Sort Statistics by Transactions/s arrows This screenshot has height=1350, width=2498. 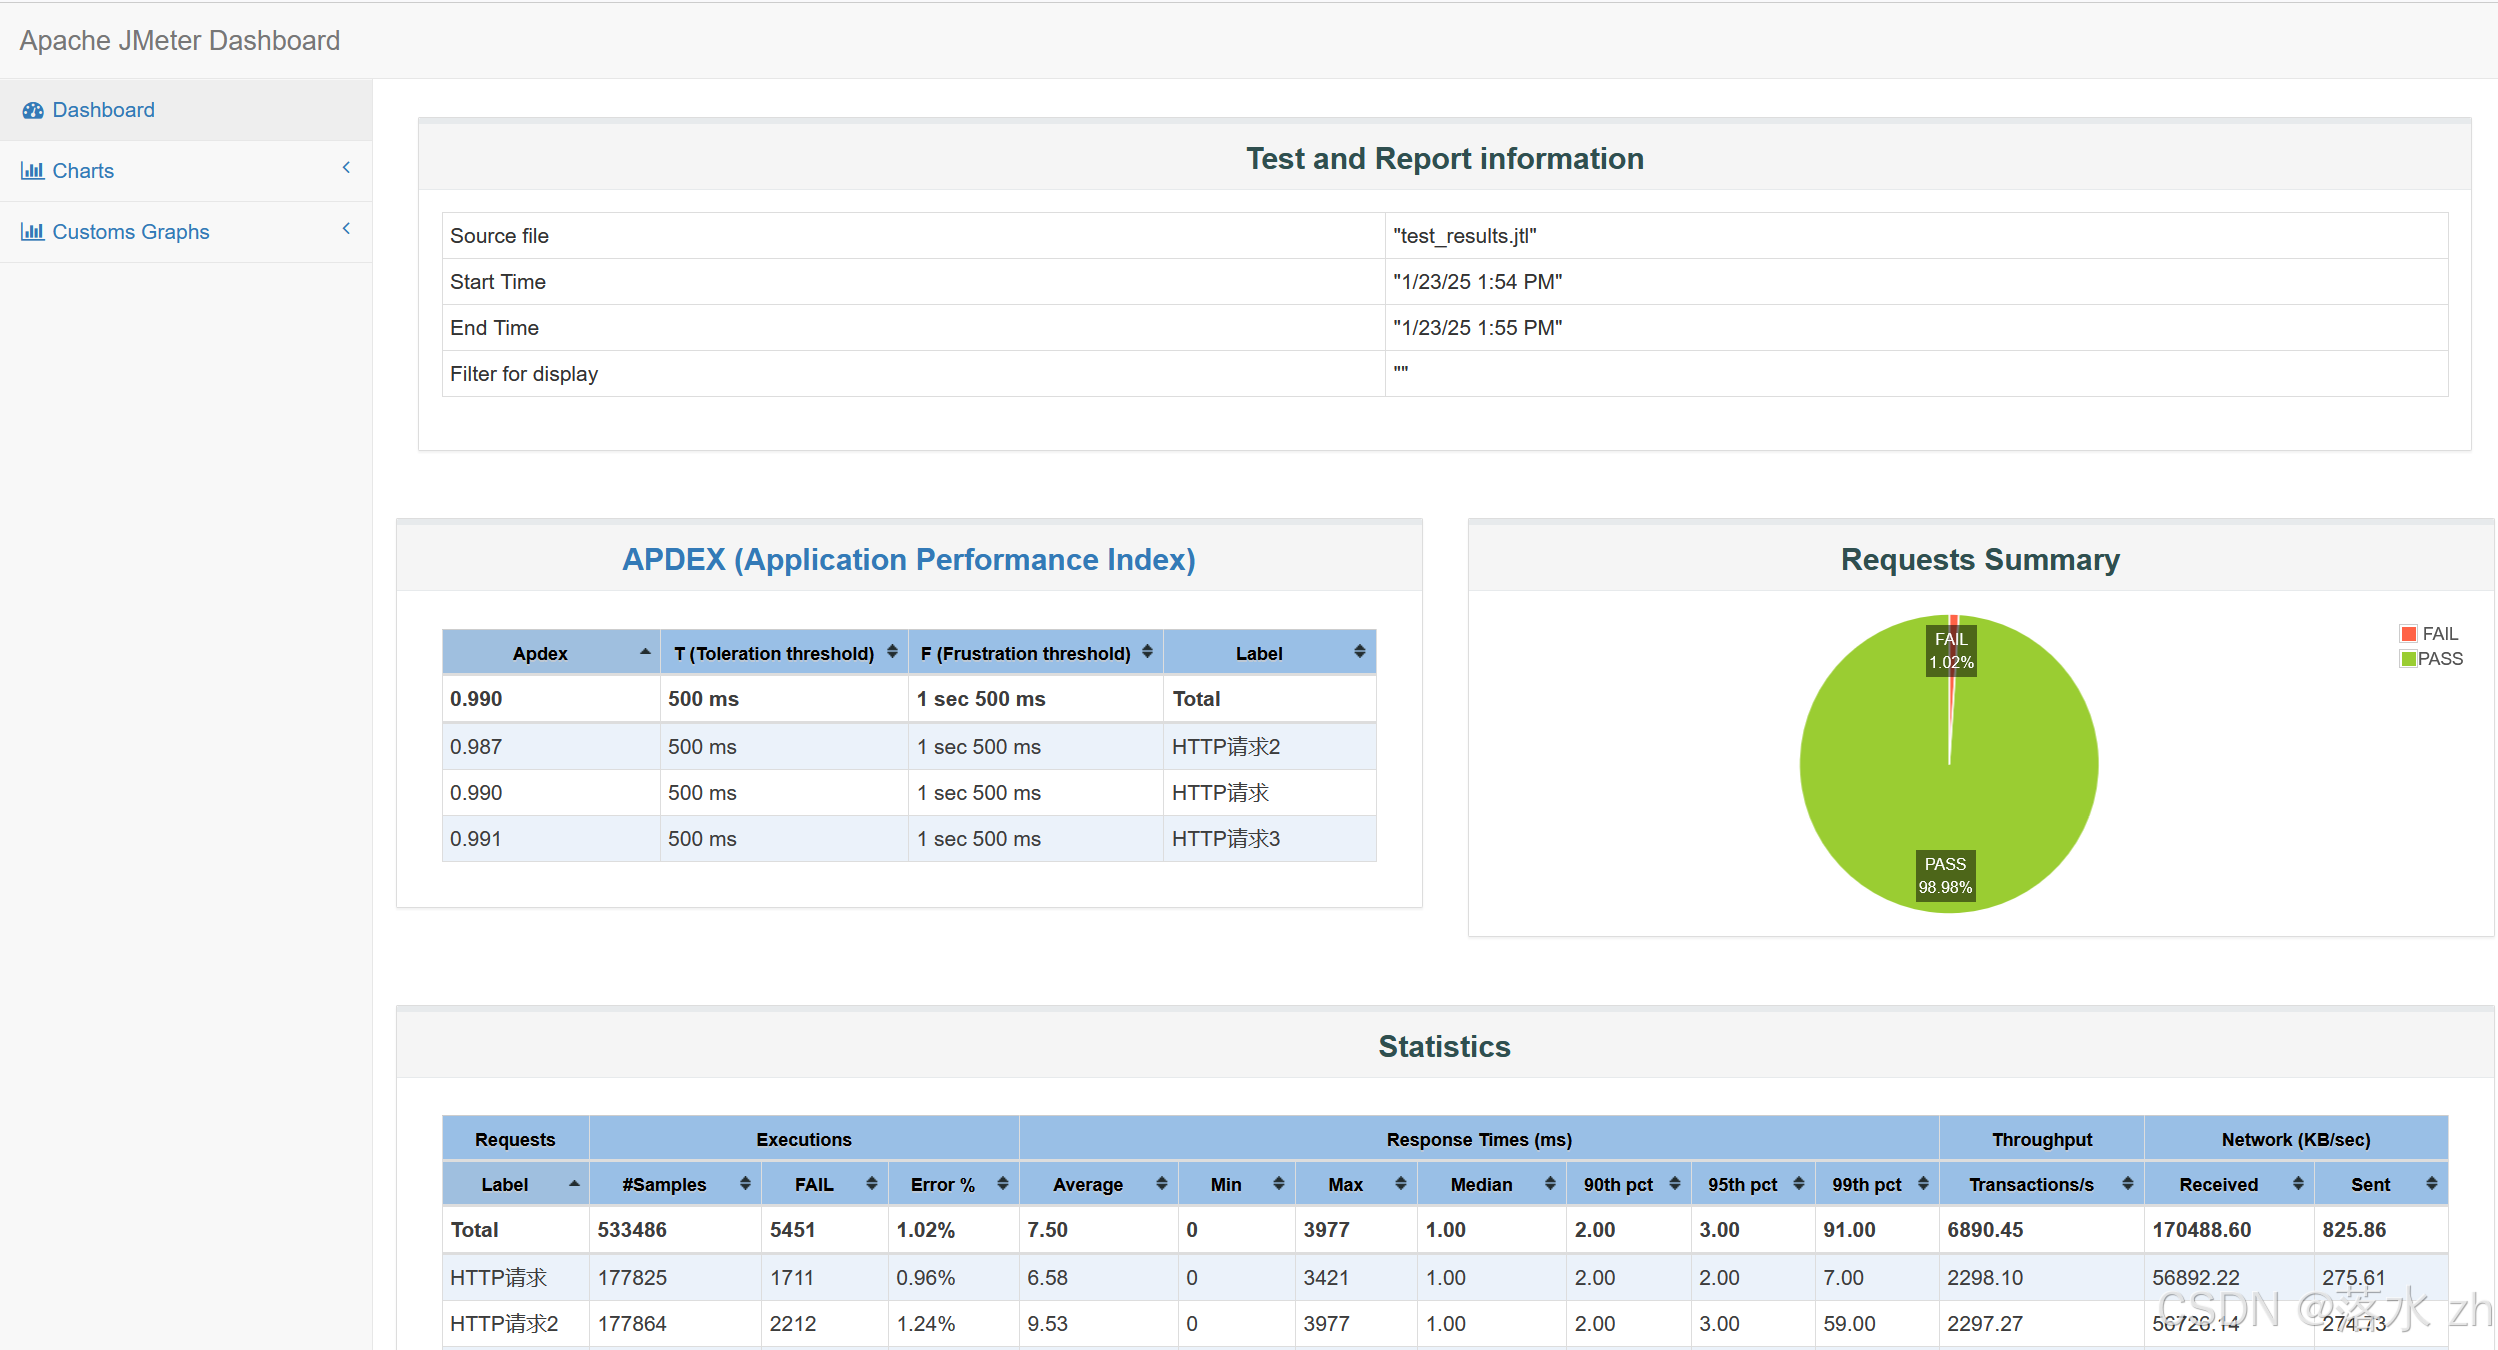(2127, 1184)
